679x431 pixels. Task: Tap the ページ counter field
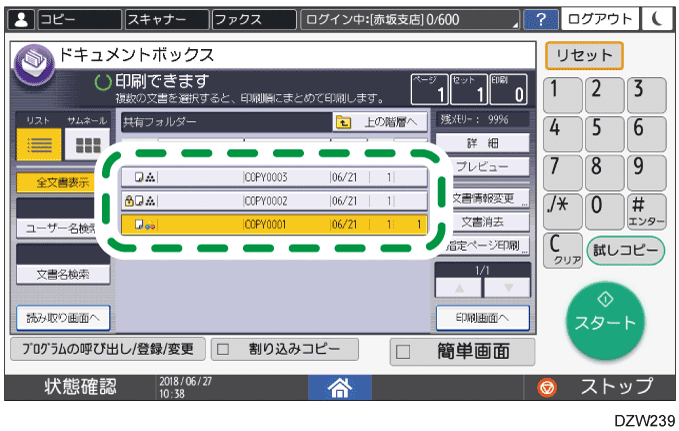[x=430, y=90]
